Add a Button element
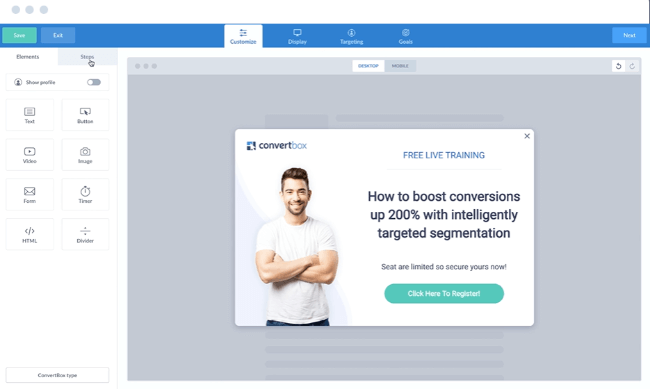 click(85, 115)
